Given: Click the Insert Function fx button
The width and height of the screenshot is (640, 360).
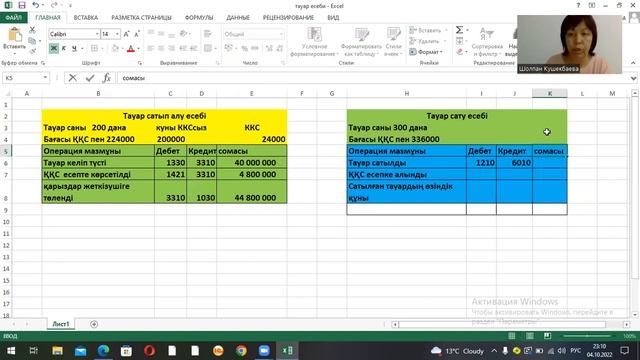Looking at the screenshot, I should 107,78.
